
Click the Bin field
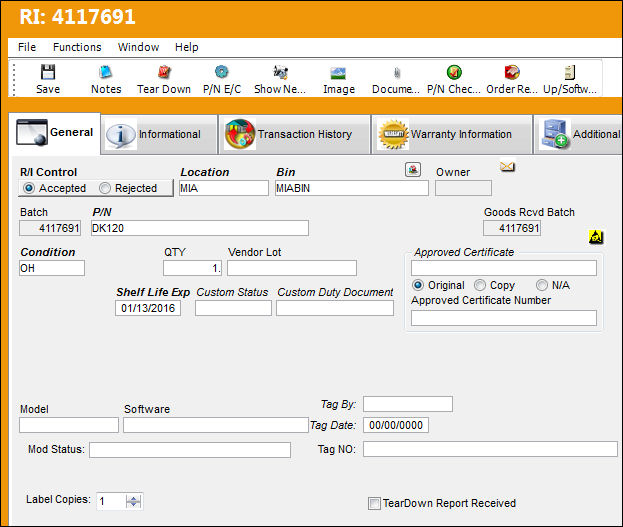[352, 188]
